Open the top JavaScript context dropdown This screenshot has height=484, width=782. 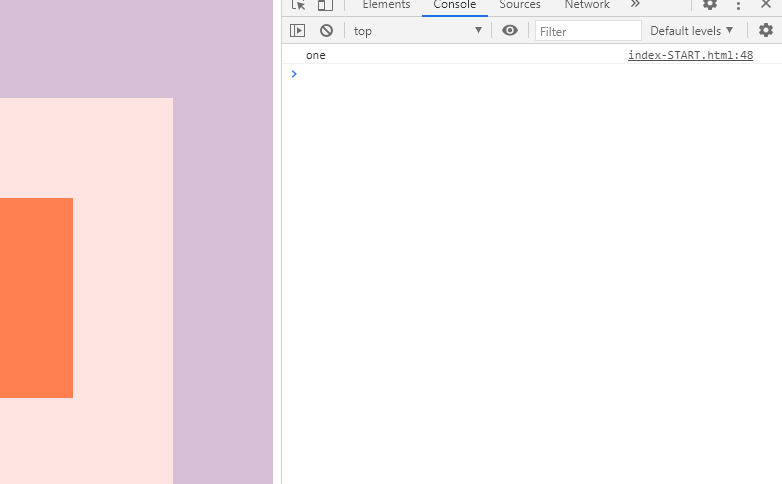[x=417, y=31]
